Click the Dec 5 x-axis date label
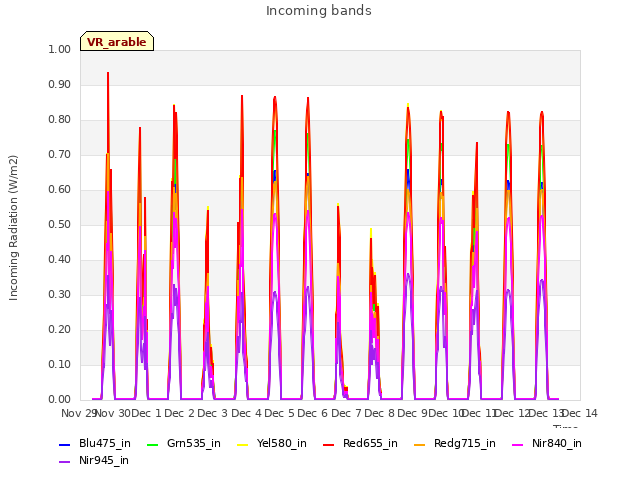Screen dimensions: 640x480 click(280, 413)
